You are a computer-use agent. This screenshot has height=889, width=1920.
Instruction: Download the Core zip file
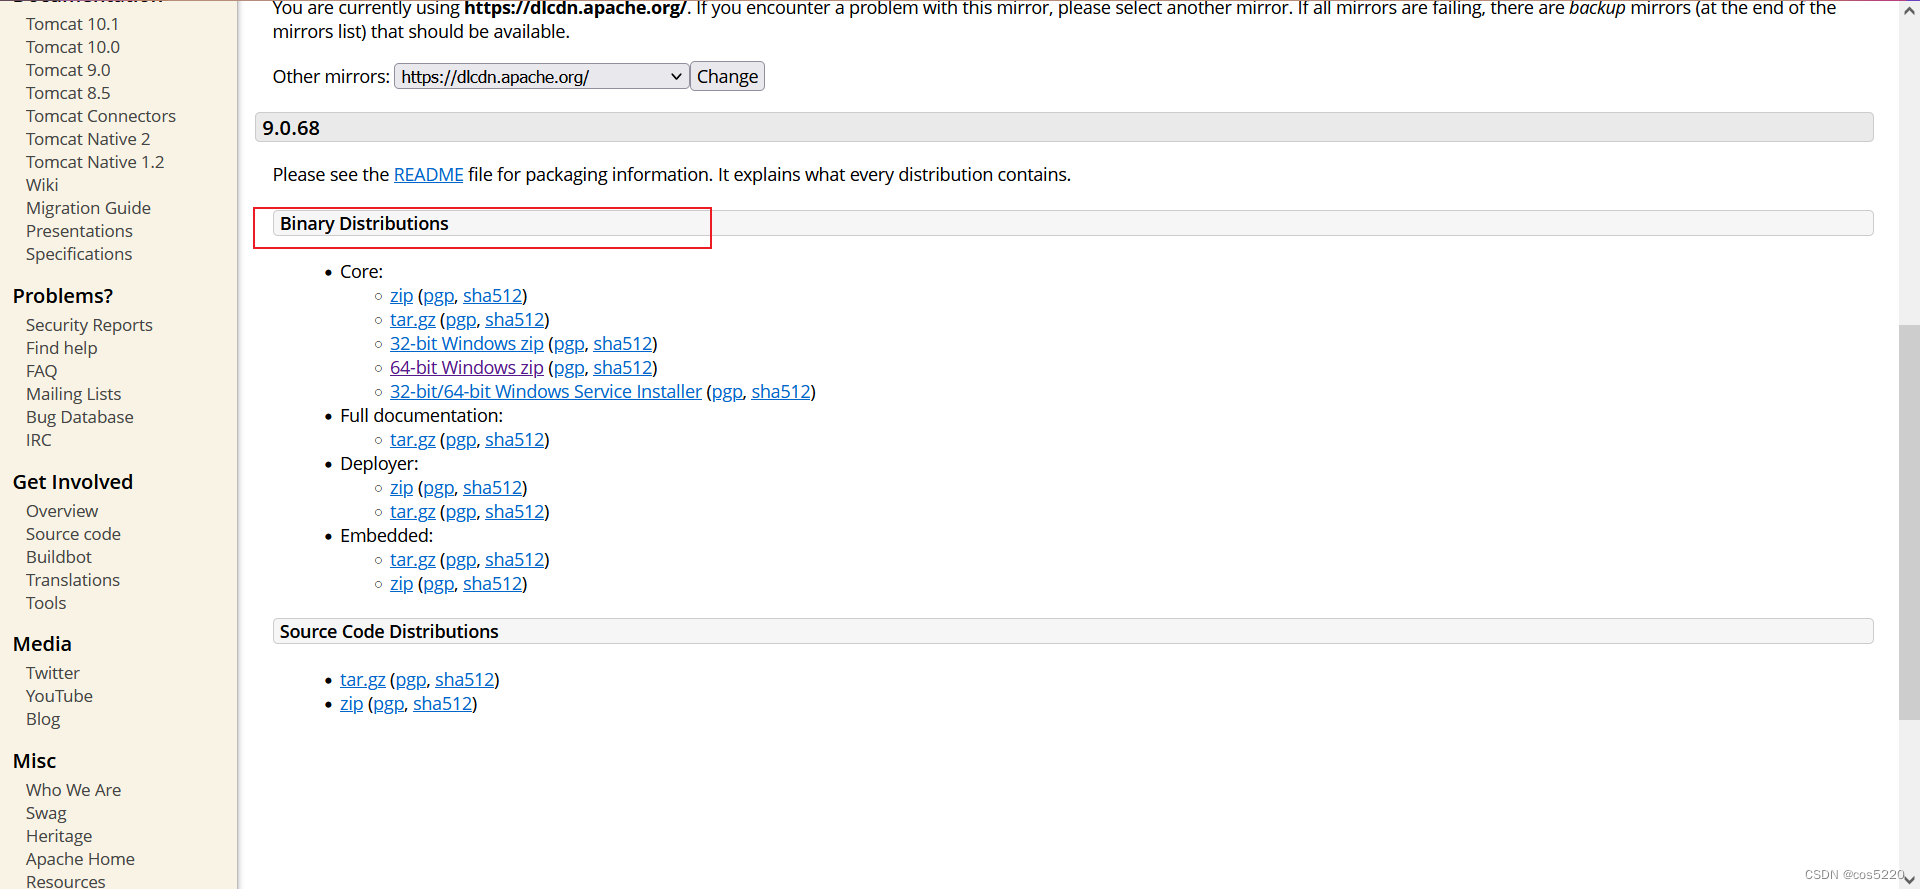[x=401, y=296]
